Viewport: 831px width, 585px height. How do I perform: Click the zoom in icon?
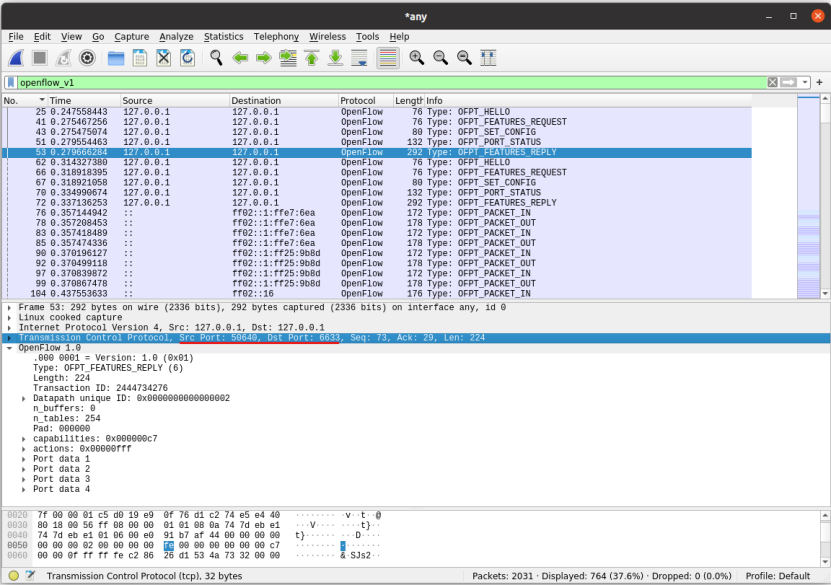coord(416,58)
